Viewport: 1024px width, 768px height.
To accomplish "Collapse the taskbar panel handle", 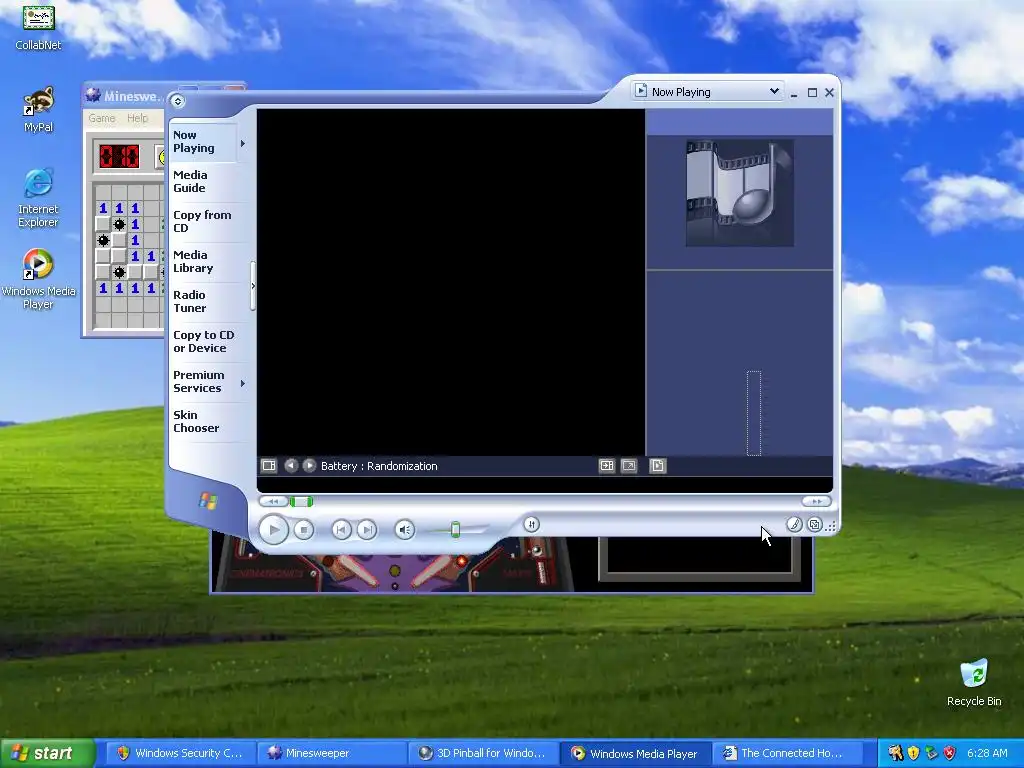I will [253, 286].
